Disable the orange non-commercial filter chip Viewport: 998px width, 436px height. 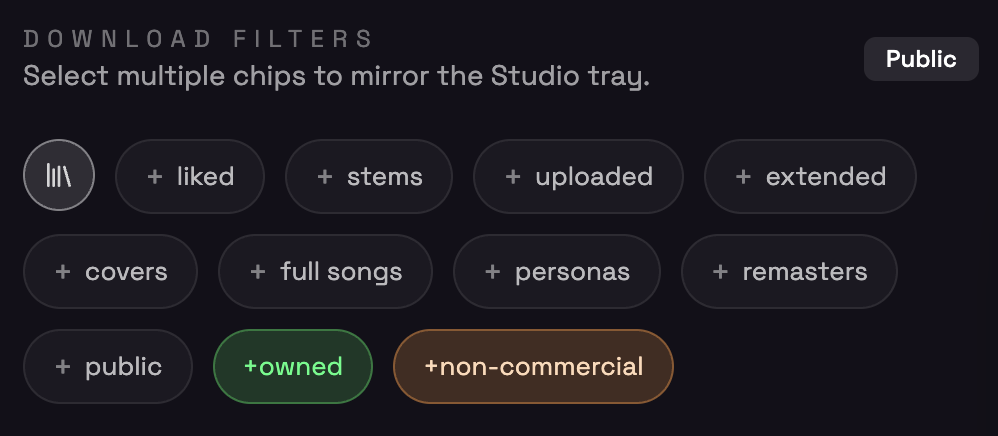[533, 367]
